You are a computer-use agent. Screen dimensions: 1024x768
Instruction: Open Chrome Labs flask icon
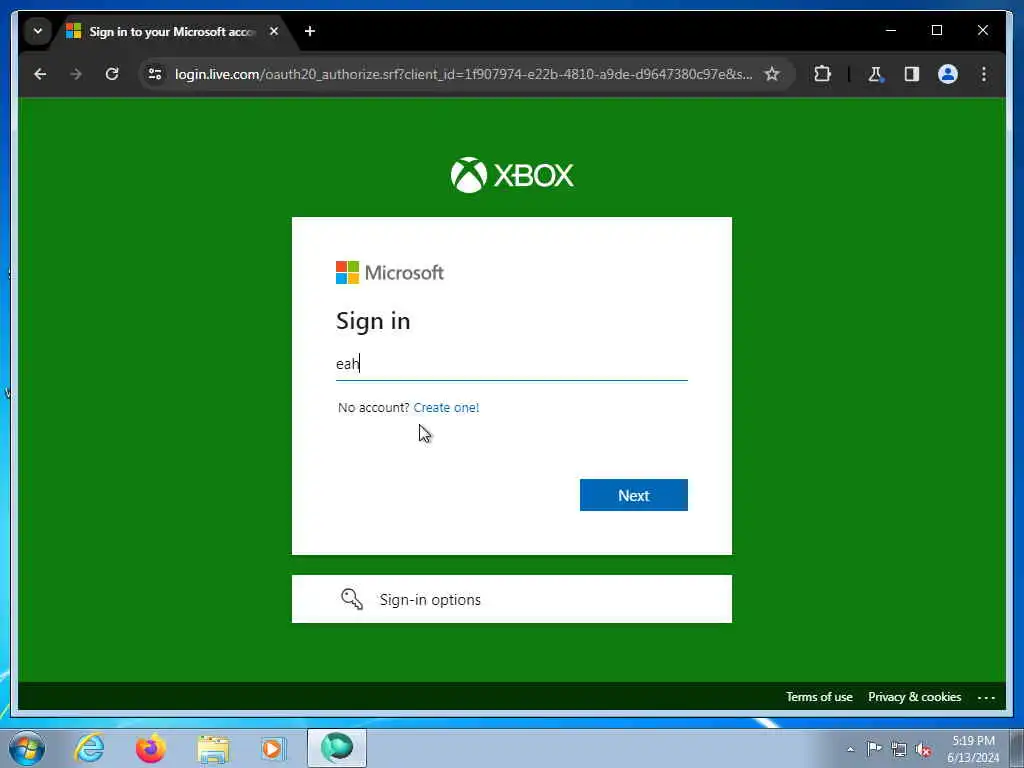click(875, 74)
